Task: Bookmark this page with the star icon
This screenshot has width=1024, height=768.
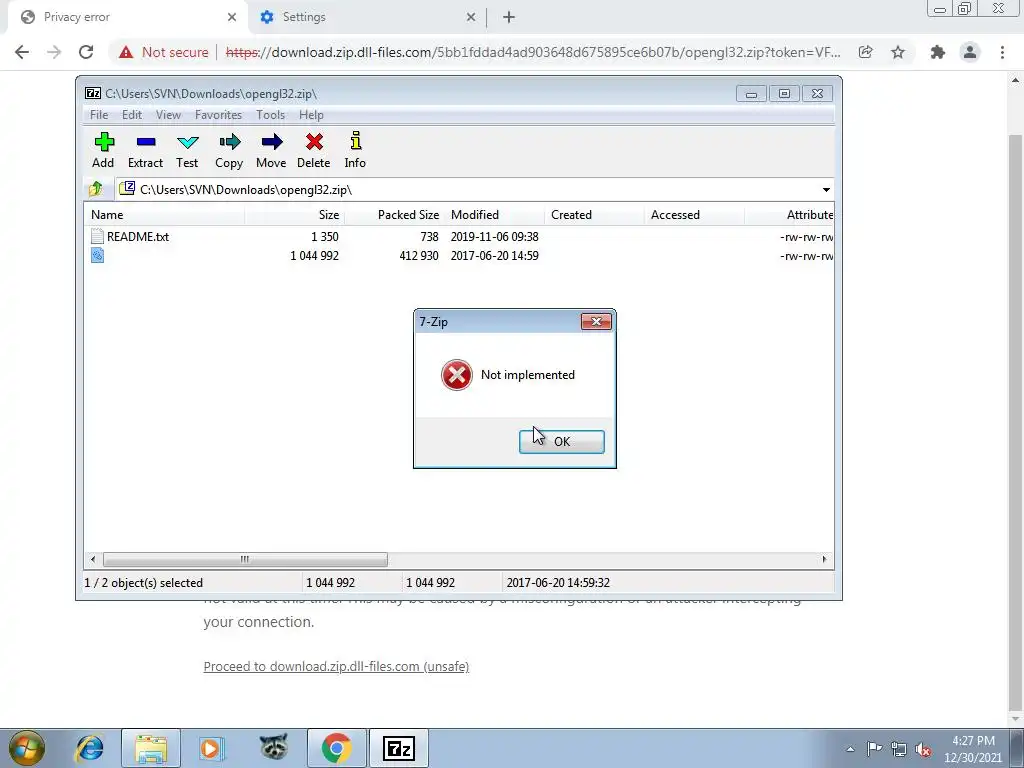Action: [898, 52]
